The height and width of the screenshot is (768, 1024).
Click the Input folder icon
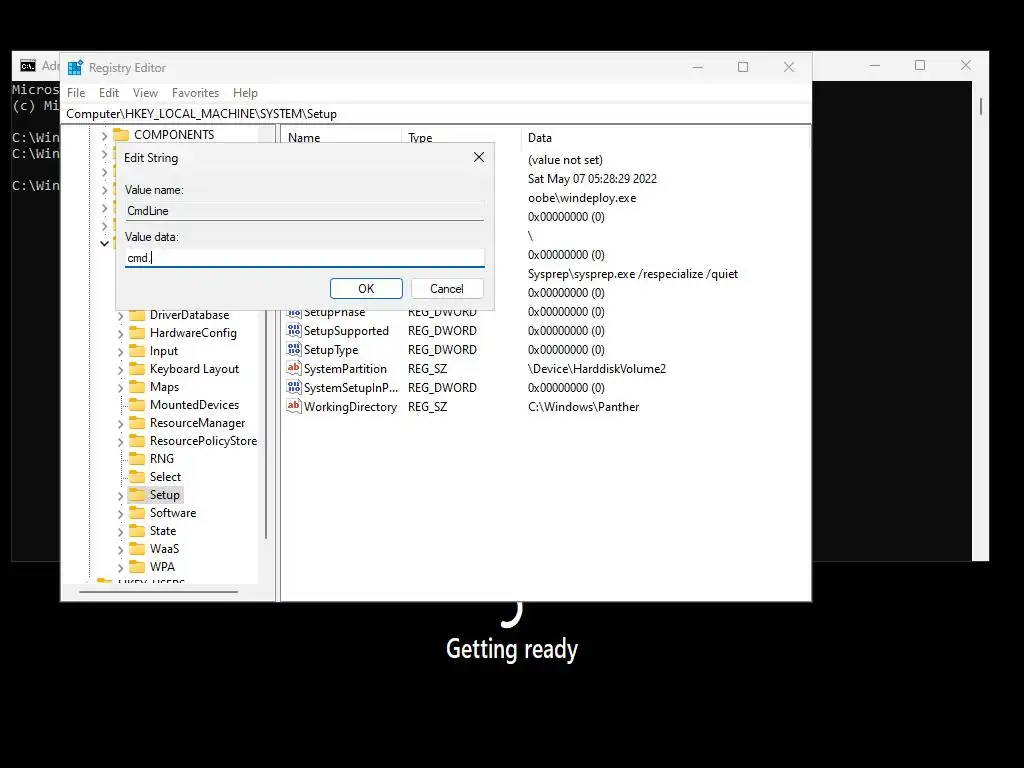pyautogui.click(x=136, y=351)
